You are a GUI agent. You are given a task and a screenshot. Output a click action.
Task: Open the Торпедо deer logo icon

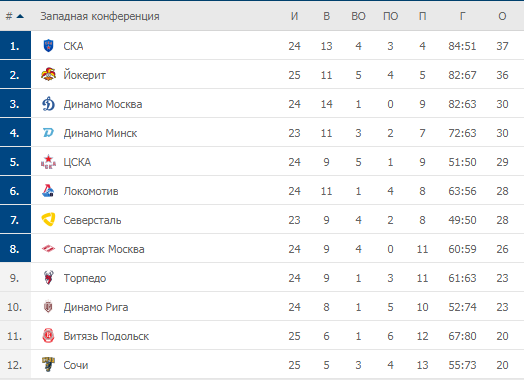coord(48,277)
